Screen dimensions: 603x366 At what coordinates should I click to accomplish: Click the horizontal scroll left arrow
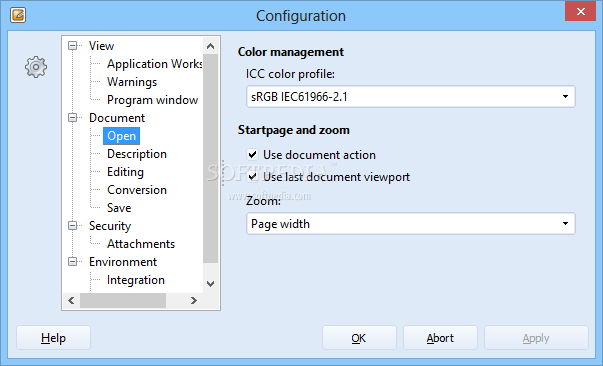point(71,300)
